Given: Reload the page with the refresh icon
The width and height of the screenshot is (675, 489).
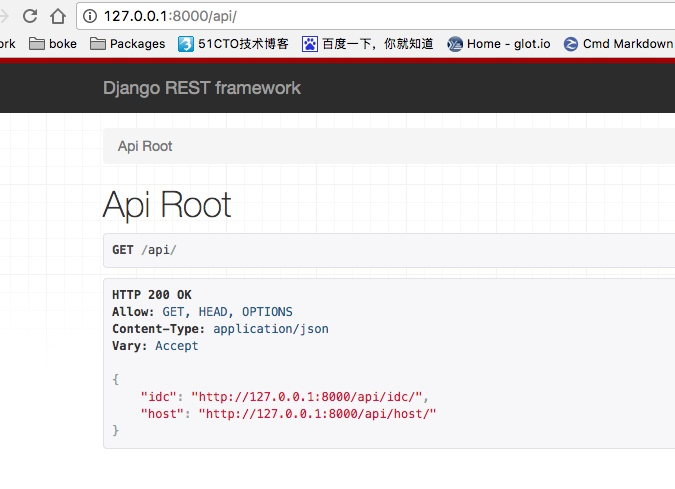Looking at the screenshot, I should click(x=30, y=16).
